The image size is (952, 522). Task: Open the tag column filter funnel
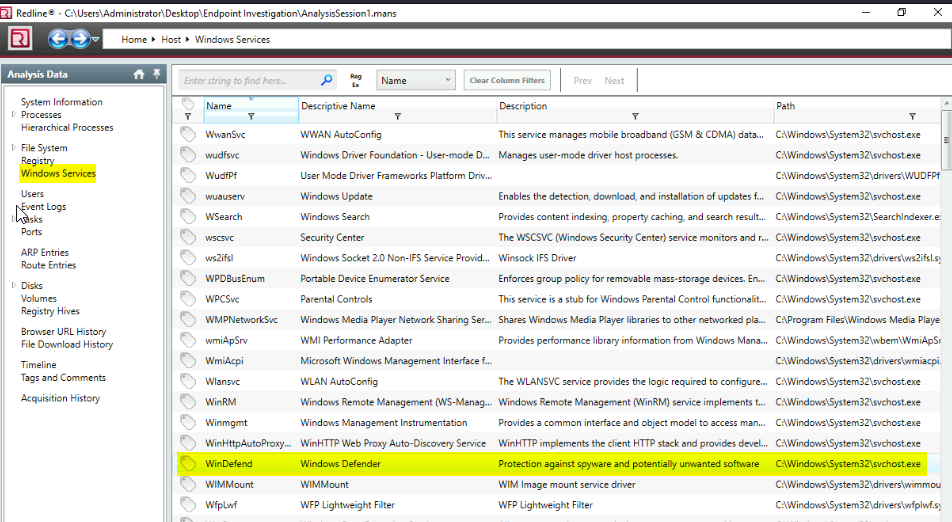click(x=188, y=116)
